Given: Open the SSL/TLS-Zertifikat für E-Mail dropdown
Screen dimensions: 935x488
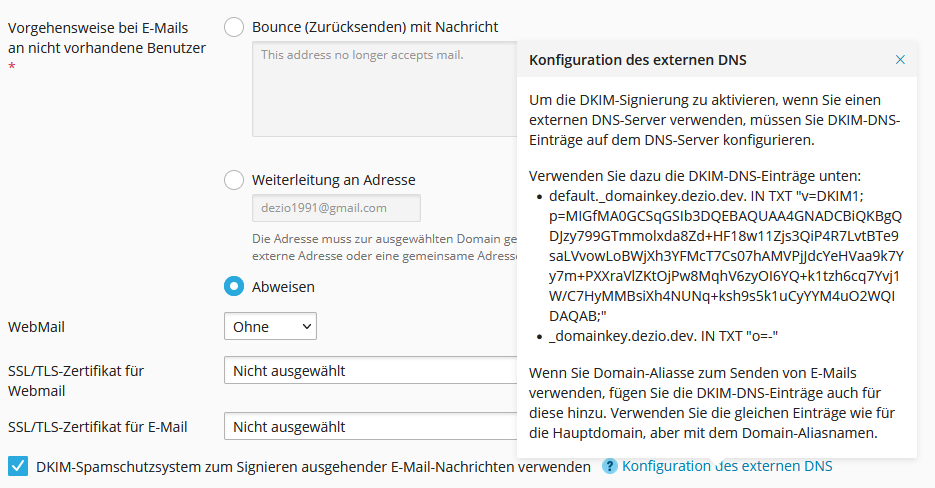Looking at the screenshot, I should tap(370, 427).
